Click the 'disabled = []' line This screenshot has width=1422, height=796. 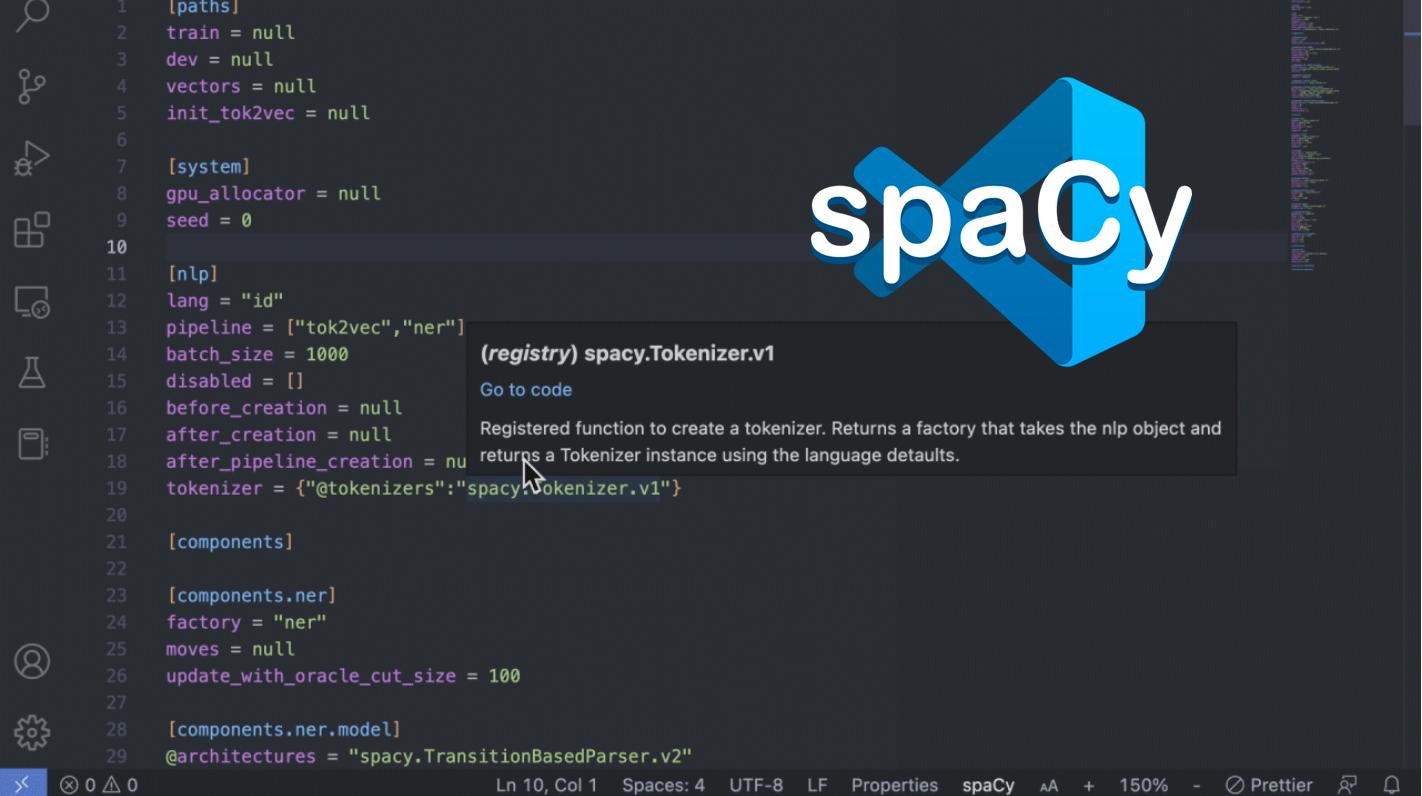tap(235, 381)
